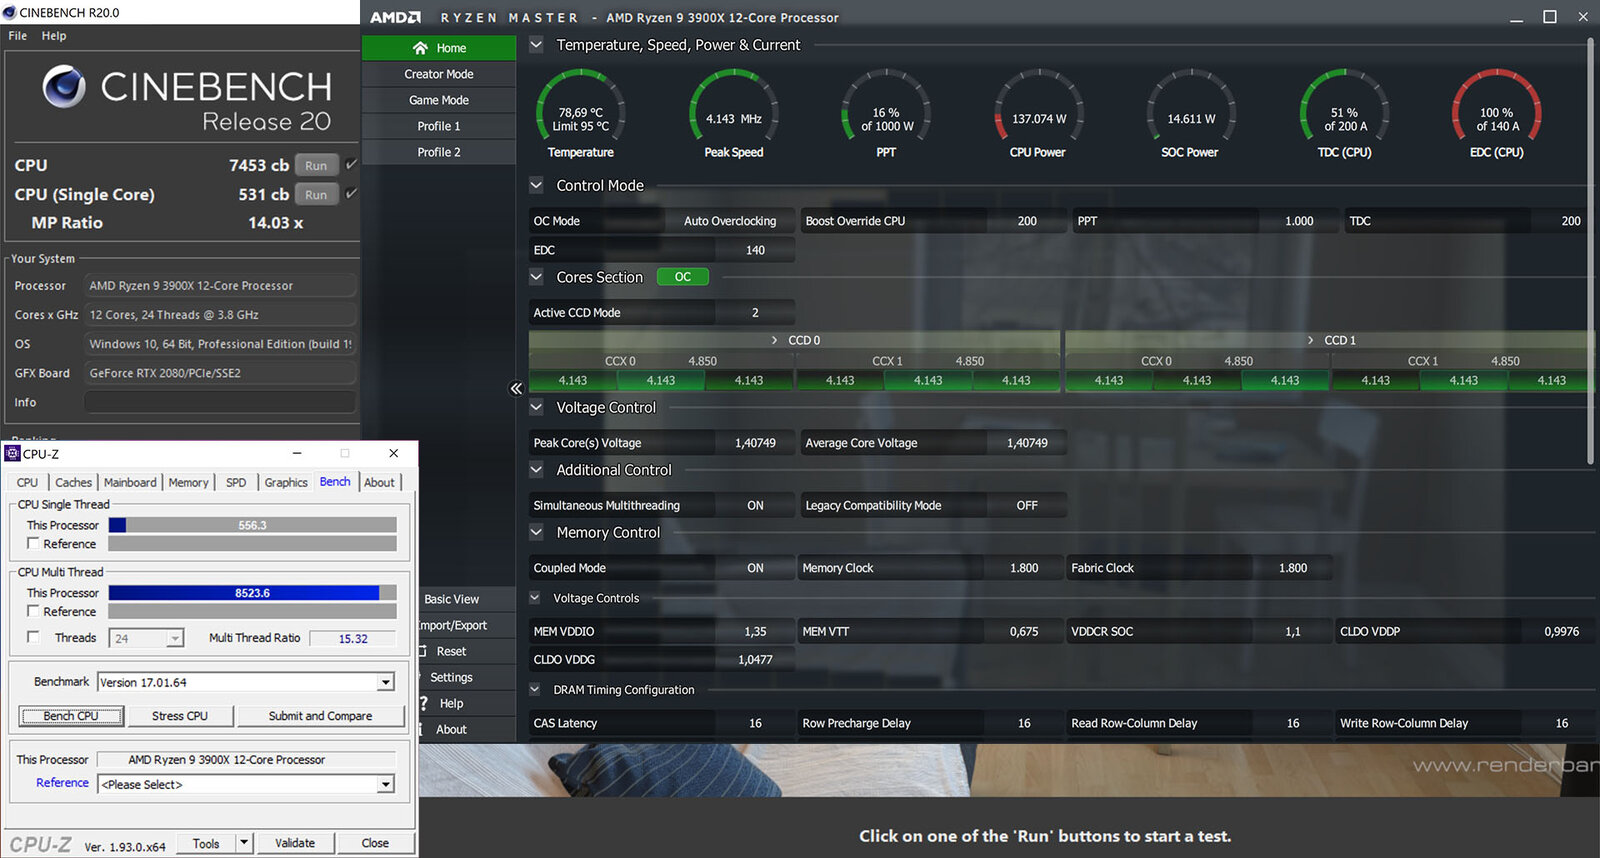Click the Cinebench R20 title bar icon
This screenshot has width=1600, height=858.
click(9, 12)
